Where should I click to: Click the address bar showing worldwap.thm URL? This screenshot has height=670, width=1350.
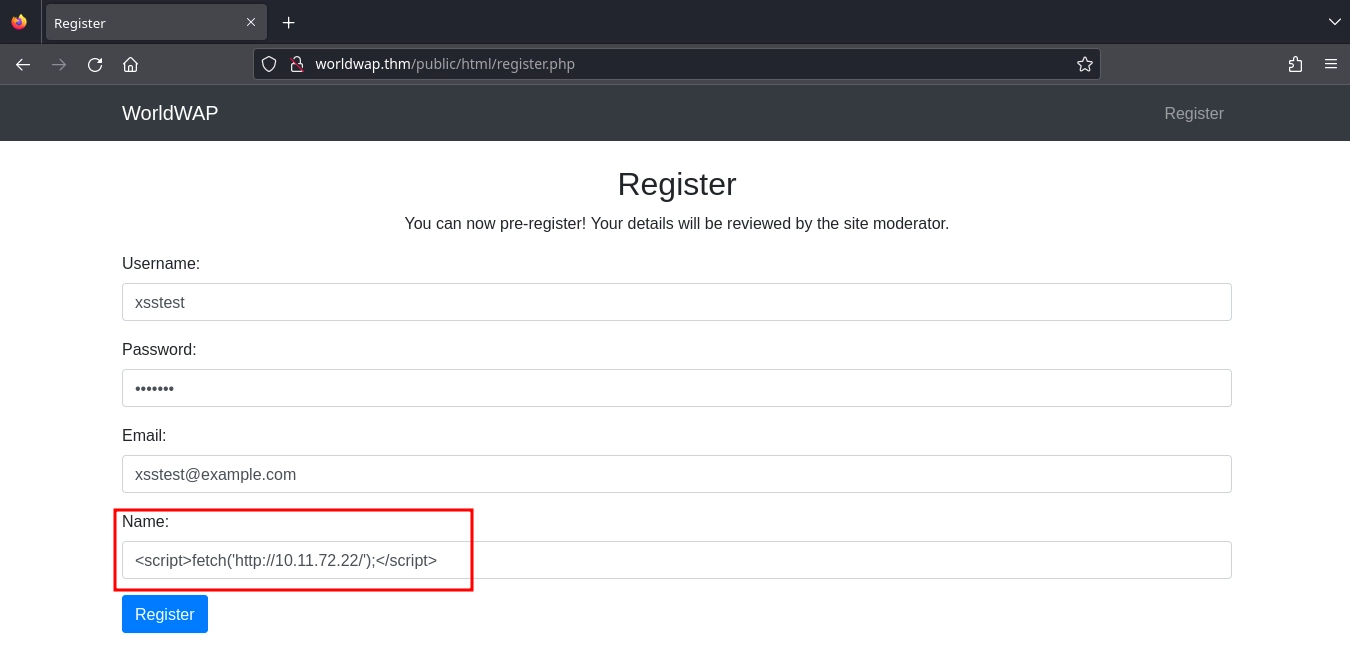(x=680, y=64)
